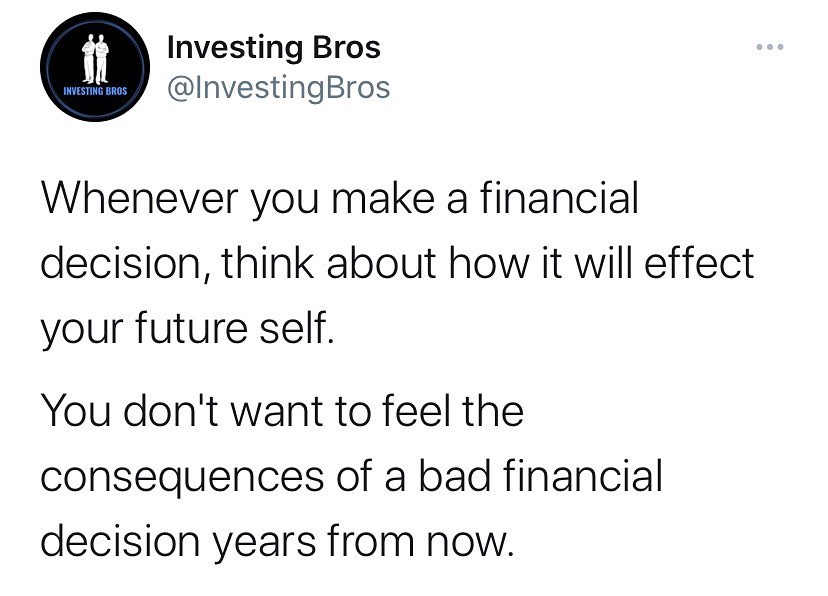Click the word Whenever in the tweet

coord(140,198)
